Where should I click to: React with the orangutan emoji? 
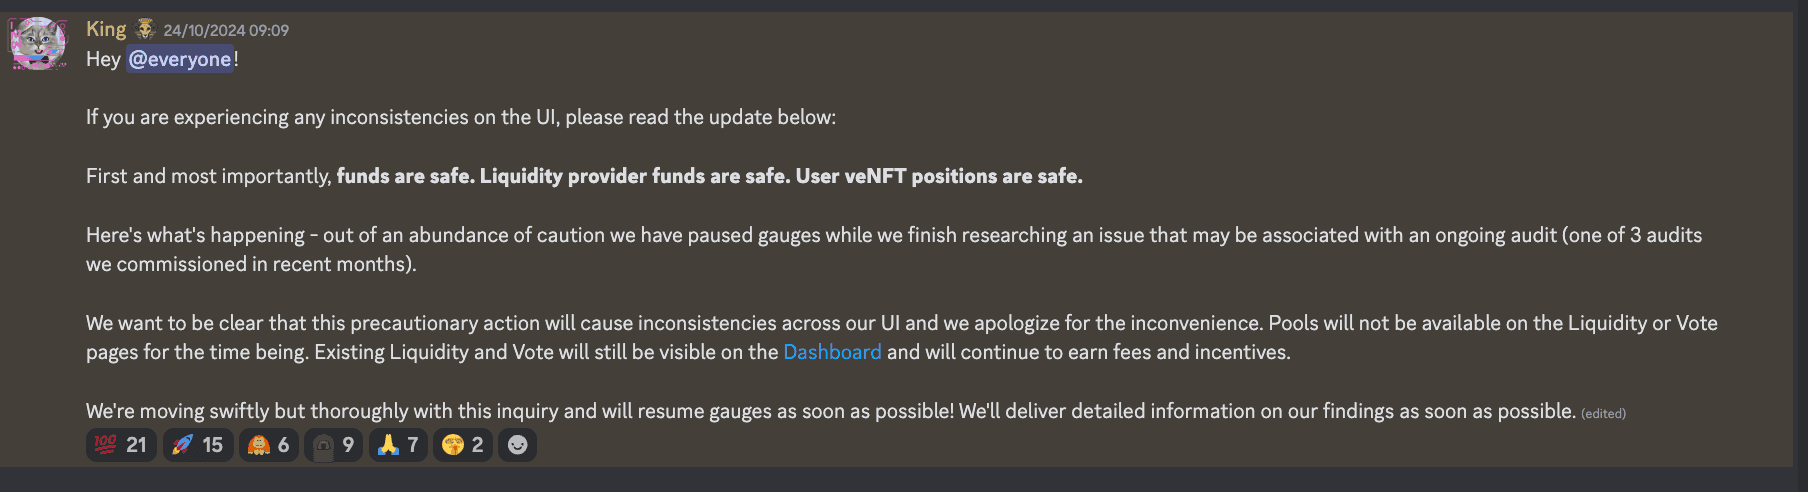(268, 445)
